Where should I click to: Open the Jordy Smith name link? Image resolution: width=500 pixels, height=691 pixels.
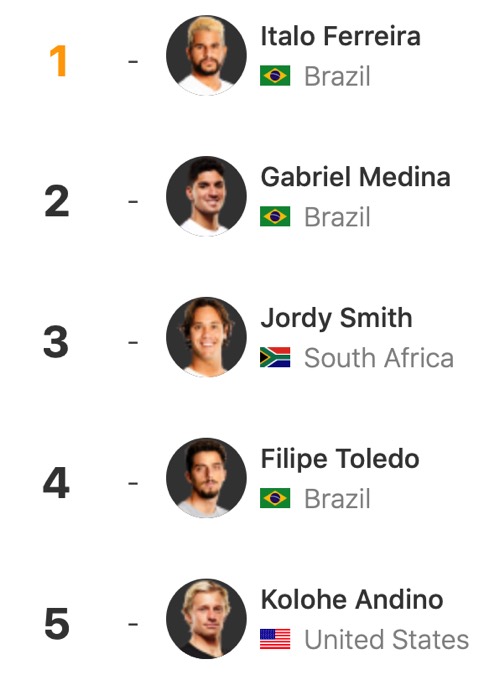337,319
